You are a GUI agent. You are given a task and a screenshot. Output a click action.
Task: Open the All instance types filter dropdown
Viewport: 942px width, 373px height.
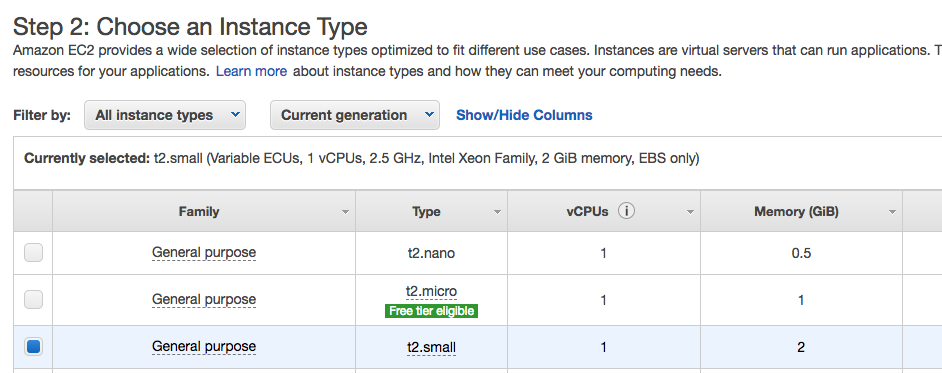pos(165,115)
